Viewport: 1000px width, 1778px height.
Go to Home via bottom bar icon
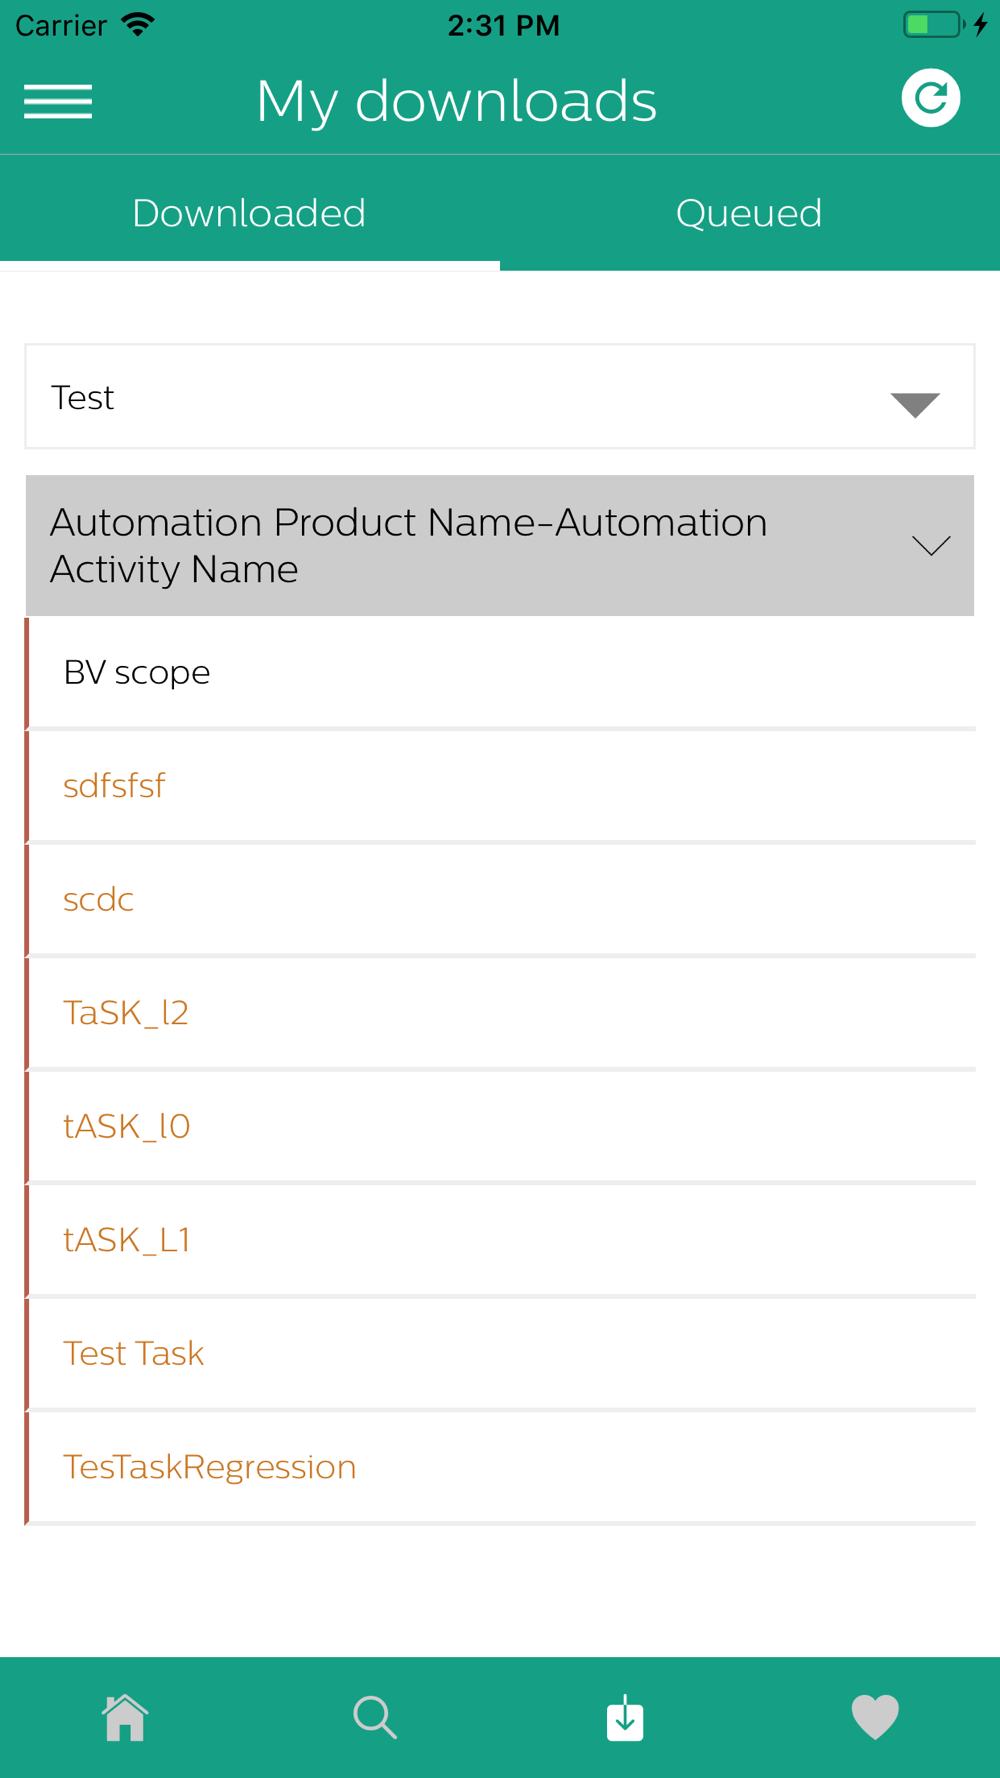(x=125, y=1717)
